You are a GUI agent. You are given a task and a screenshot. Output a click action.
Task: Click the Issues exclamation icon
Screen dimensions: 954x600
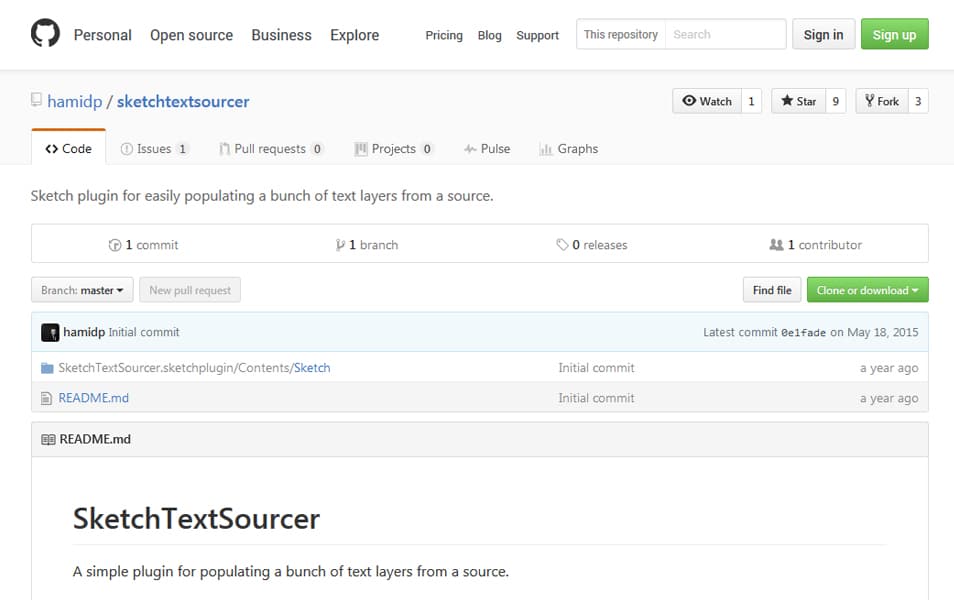pyautogui.click(x=127, y=148)
